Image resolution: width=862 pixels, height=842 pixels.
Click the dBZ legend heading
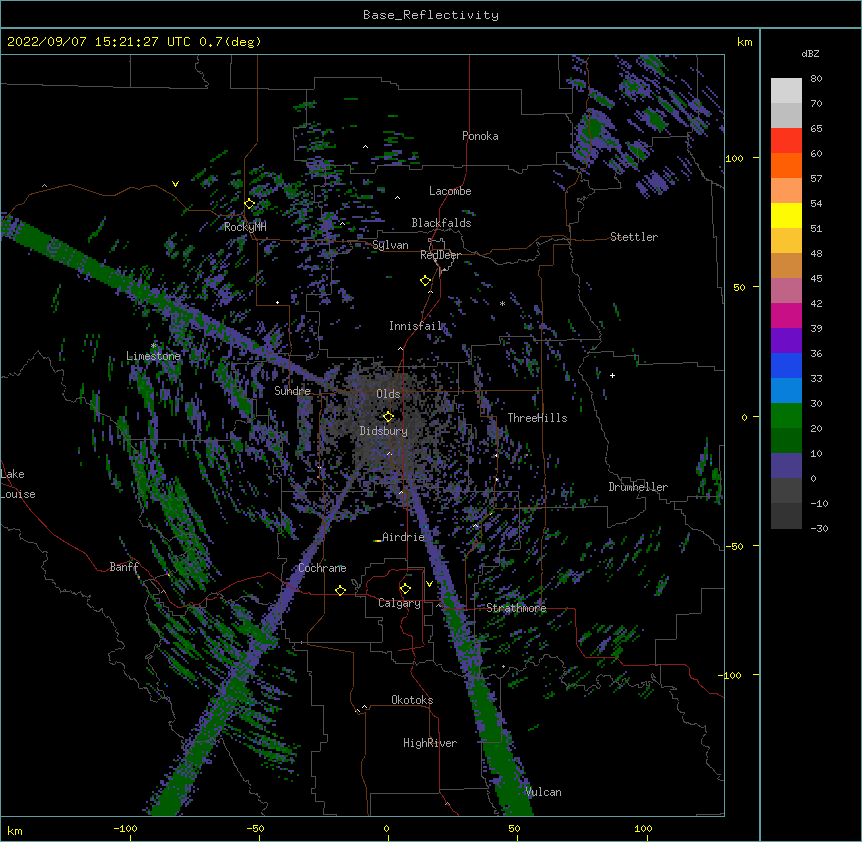810,53
